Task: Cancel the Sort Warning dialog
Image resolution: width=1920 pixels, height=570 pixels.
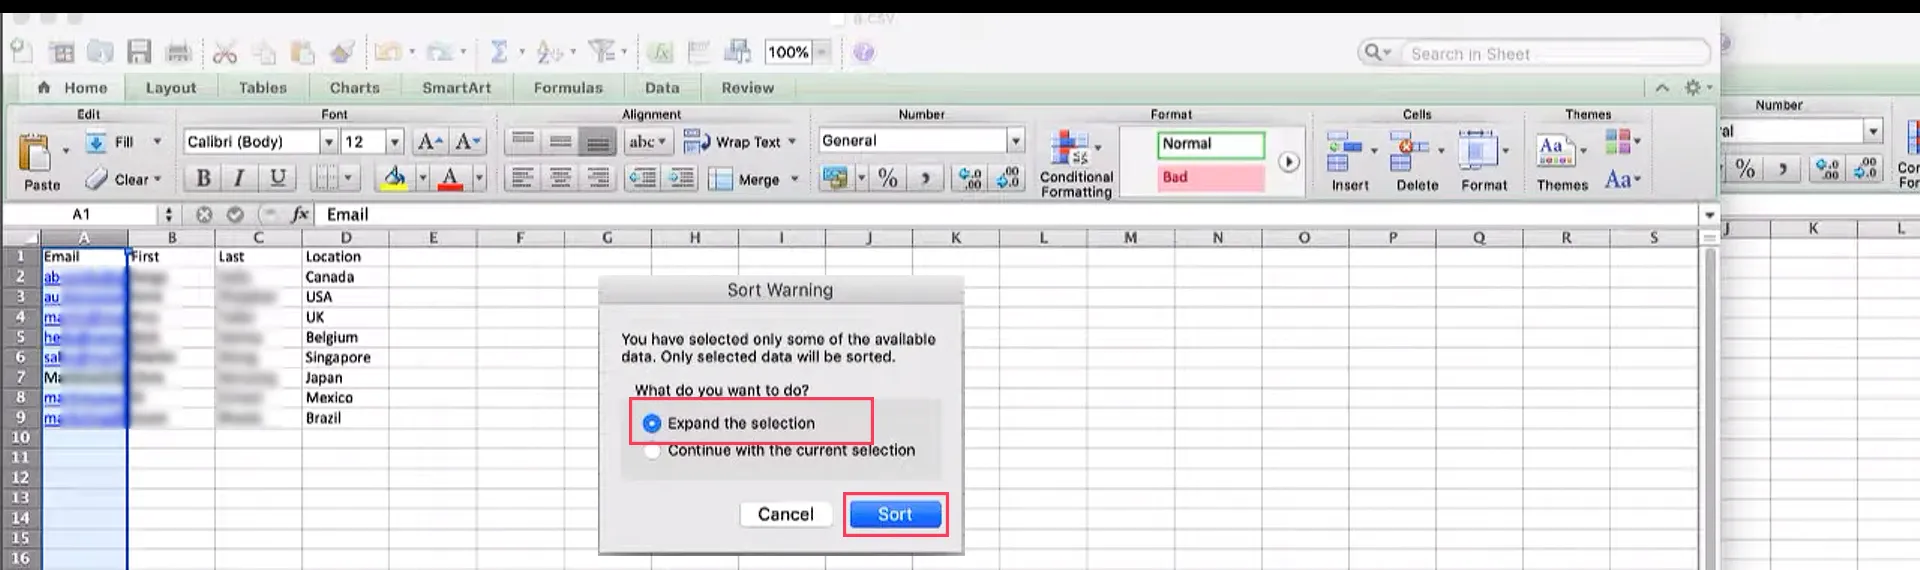Action: point(786,514)
